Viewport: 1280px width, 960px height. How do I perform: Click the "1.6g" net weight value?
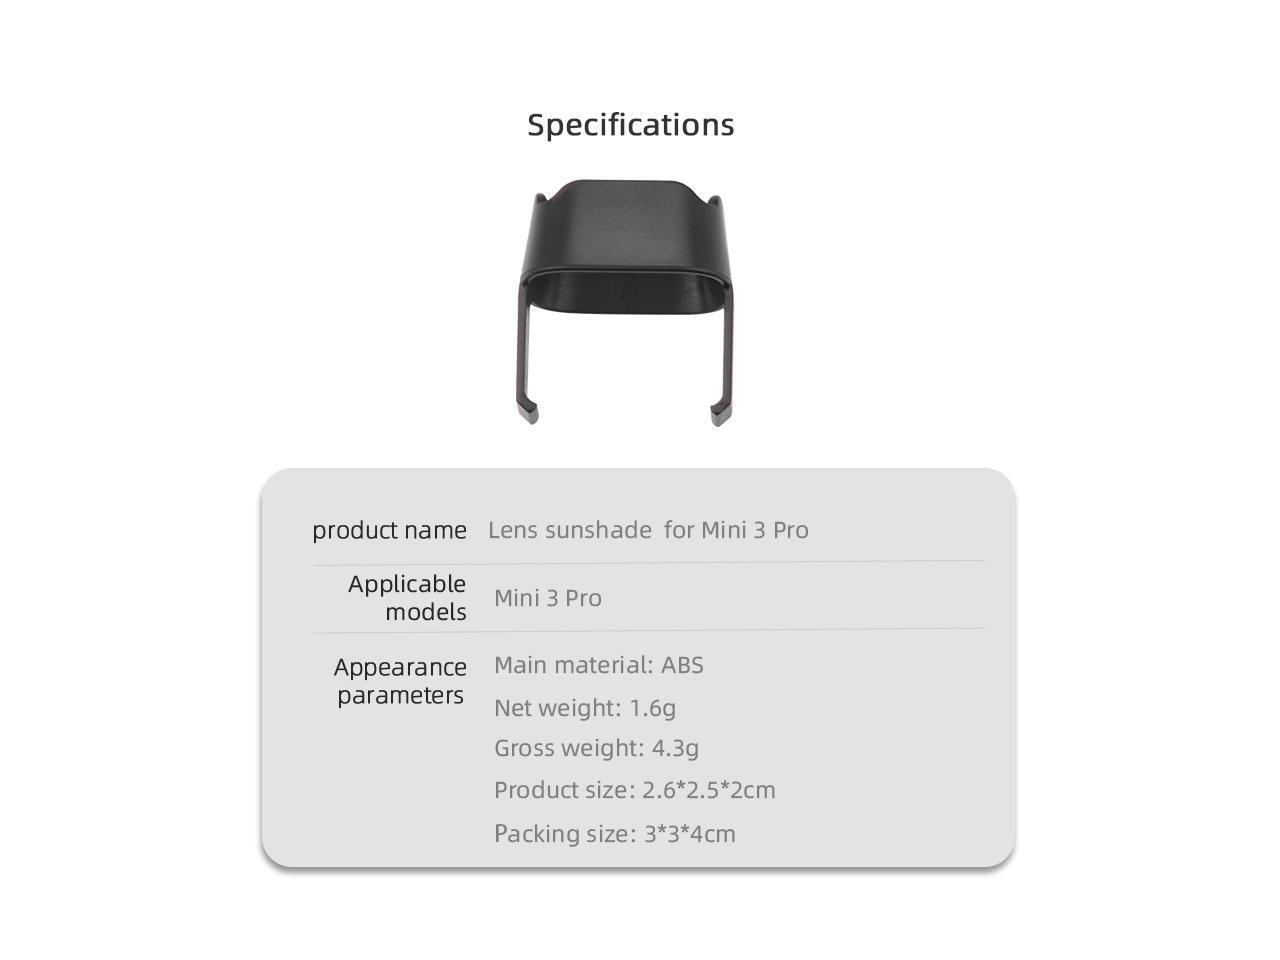point(652,708)
